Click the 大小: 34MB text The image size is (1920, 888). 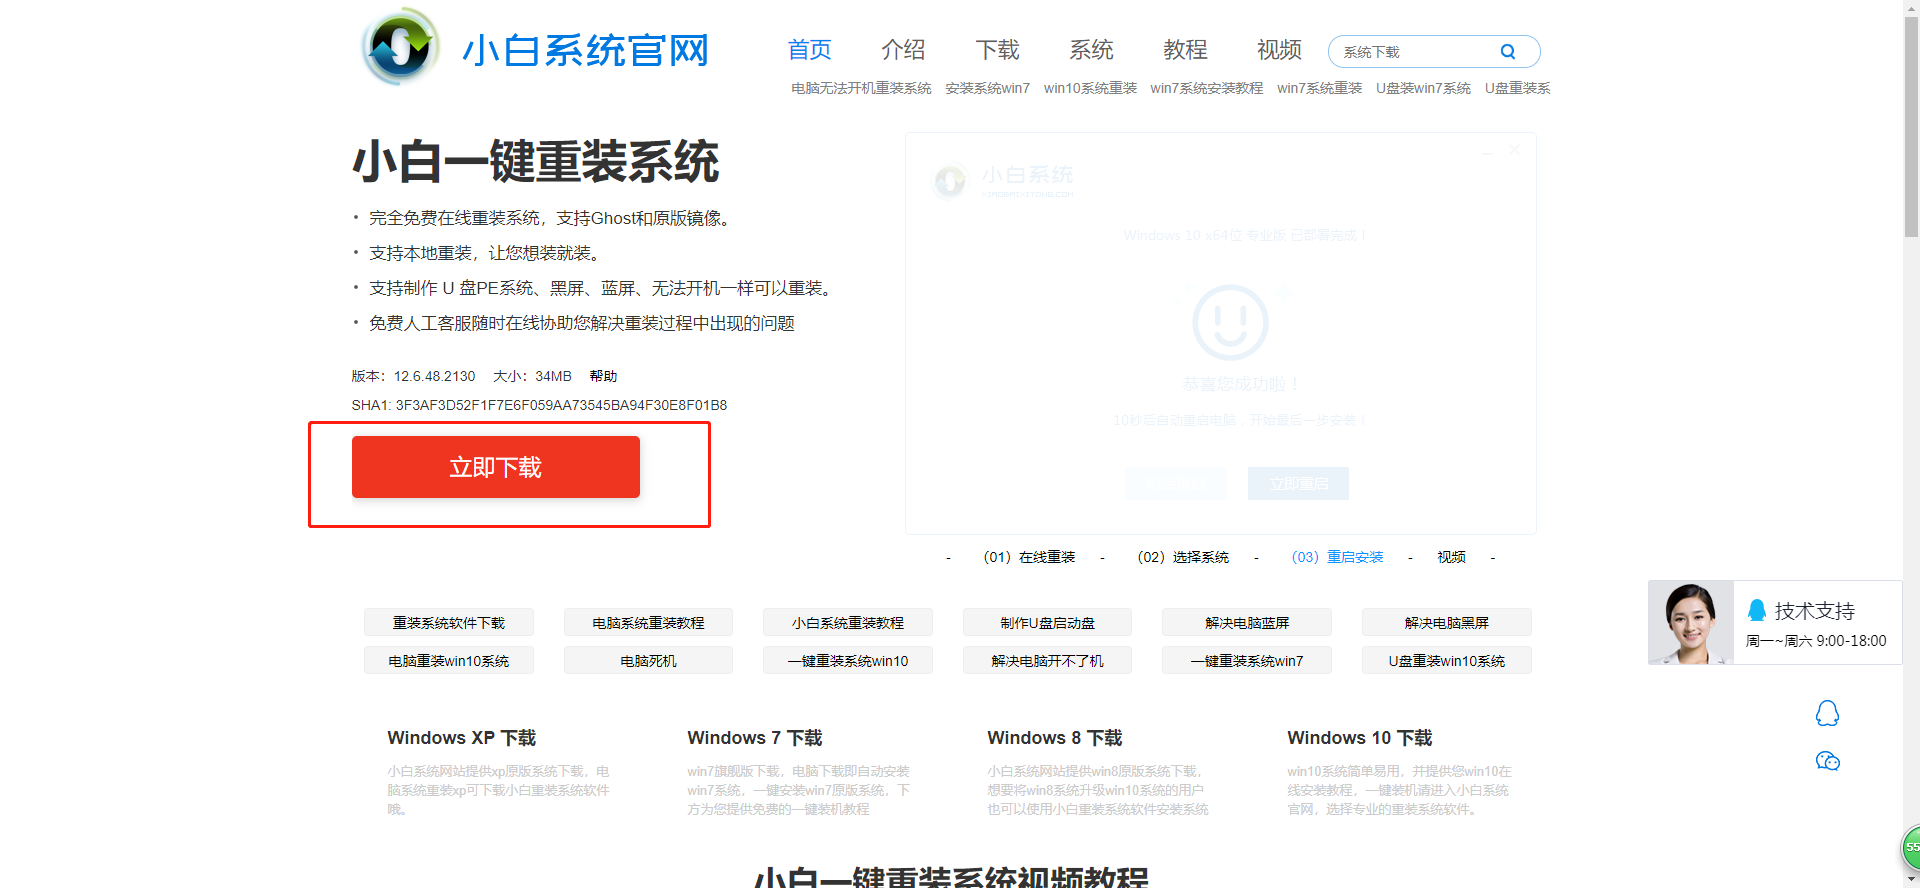[532, 376]
